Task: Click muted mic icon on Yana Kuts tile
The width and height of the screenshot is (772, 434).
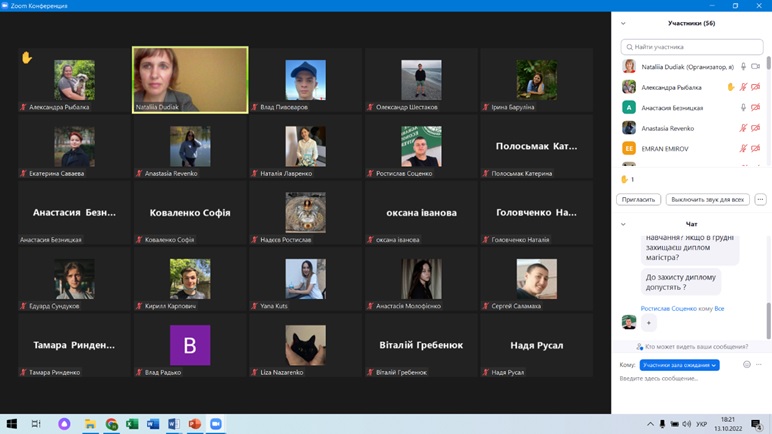Action: point(255,306)
